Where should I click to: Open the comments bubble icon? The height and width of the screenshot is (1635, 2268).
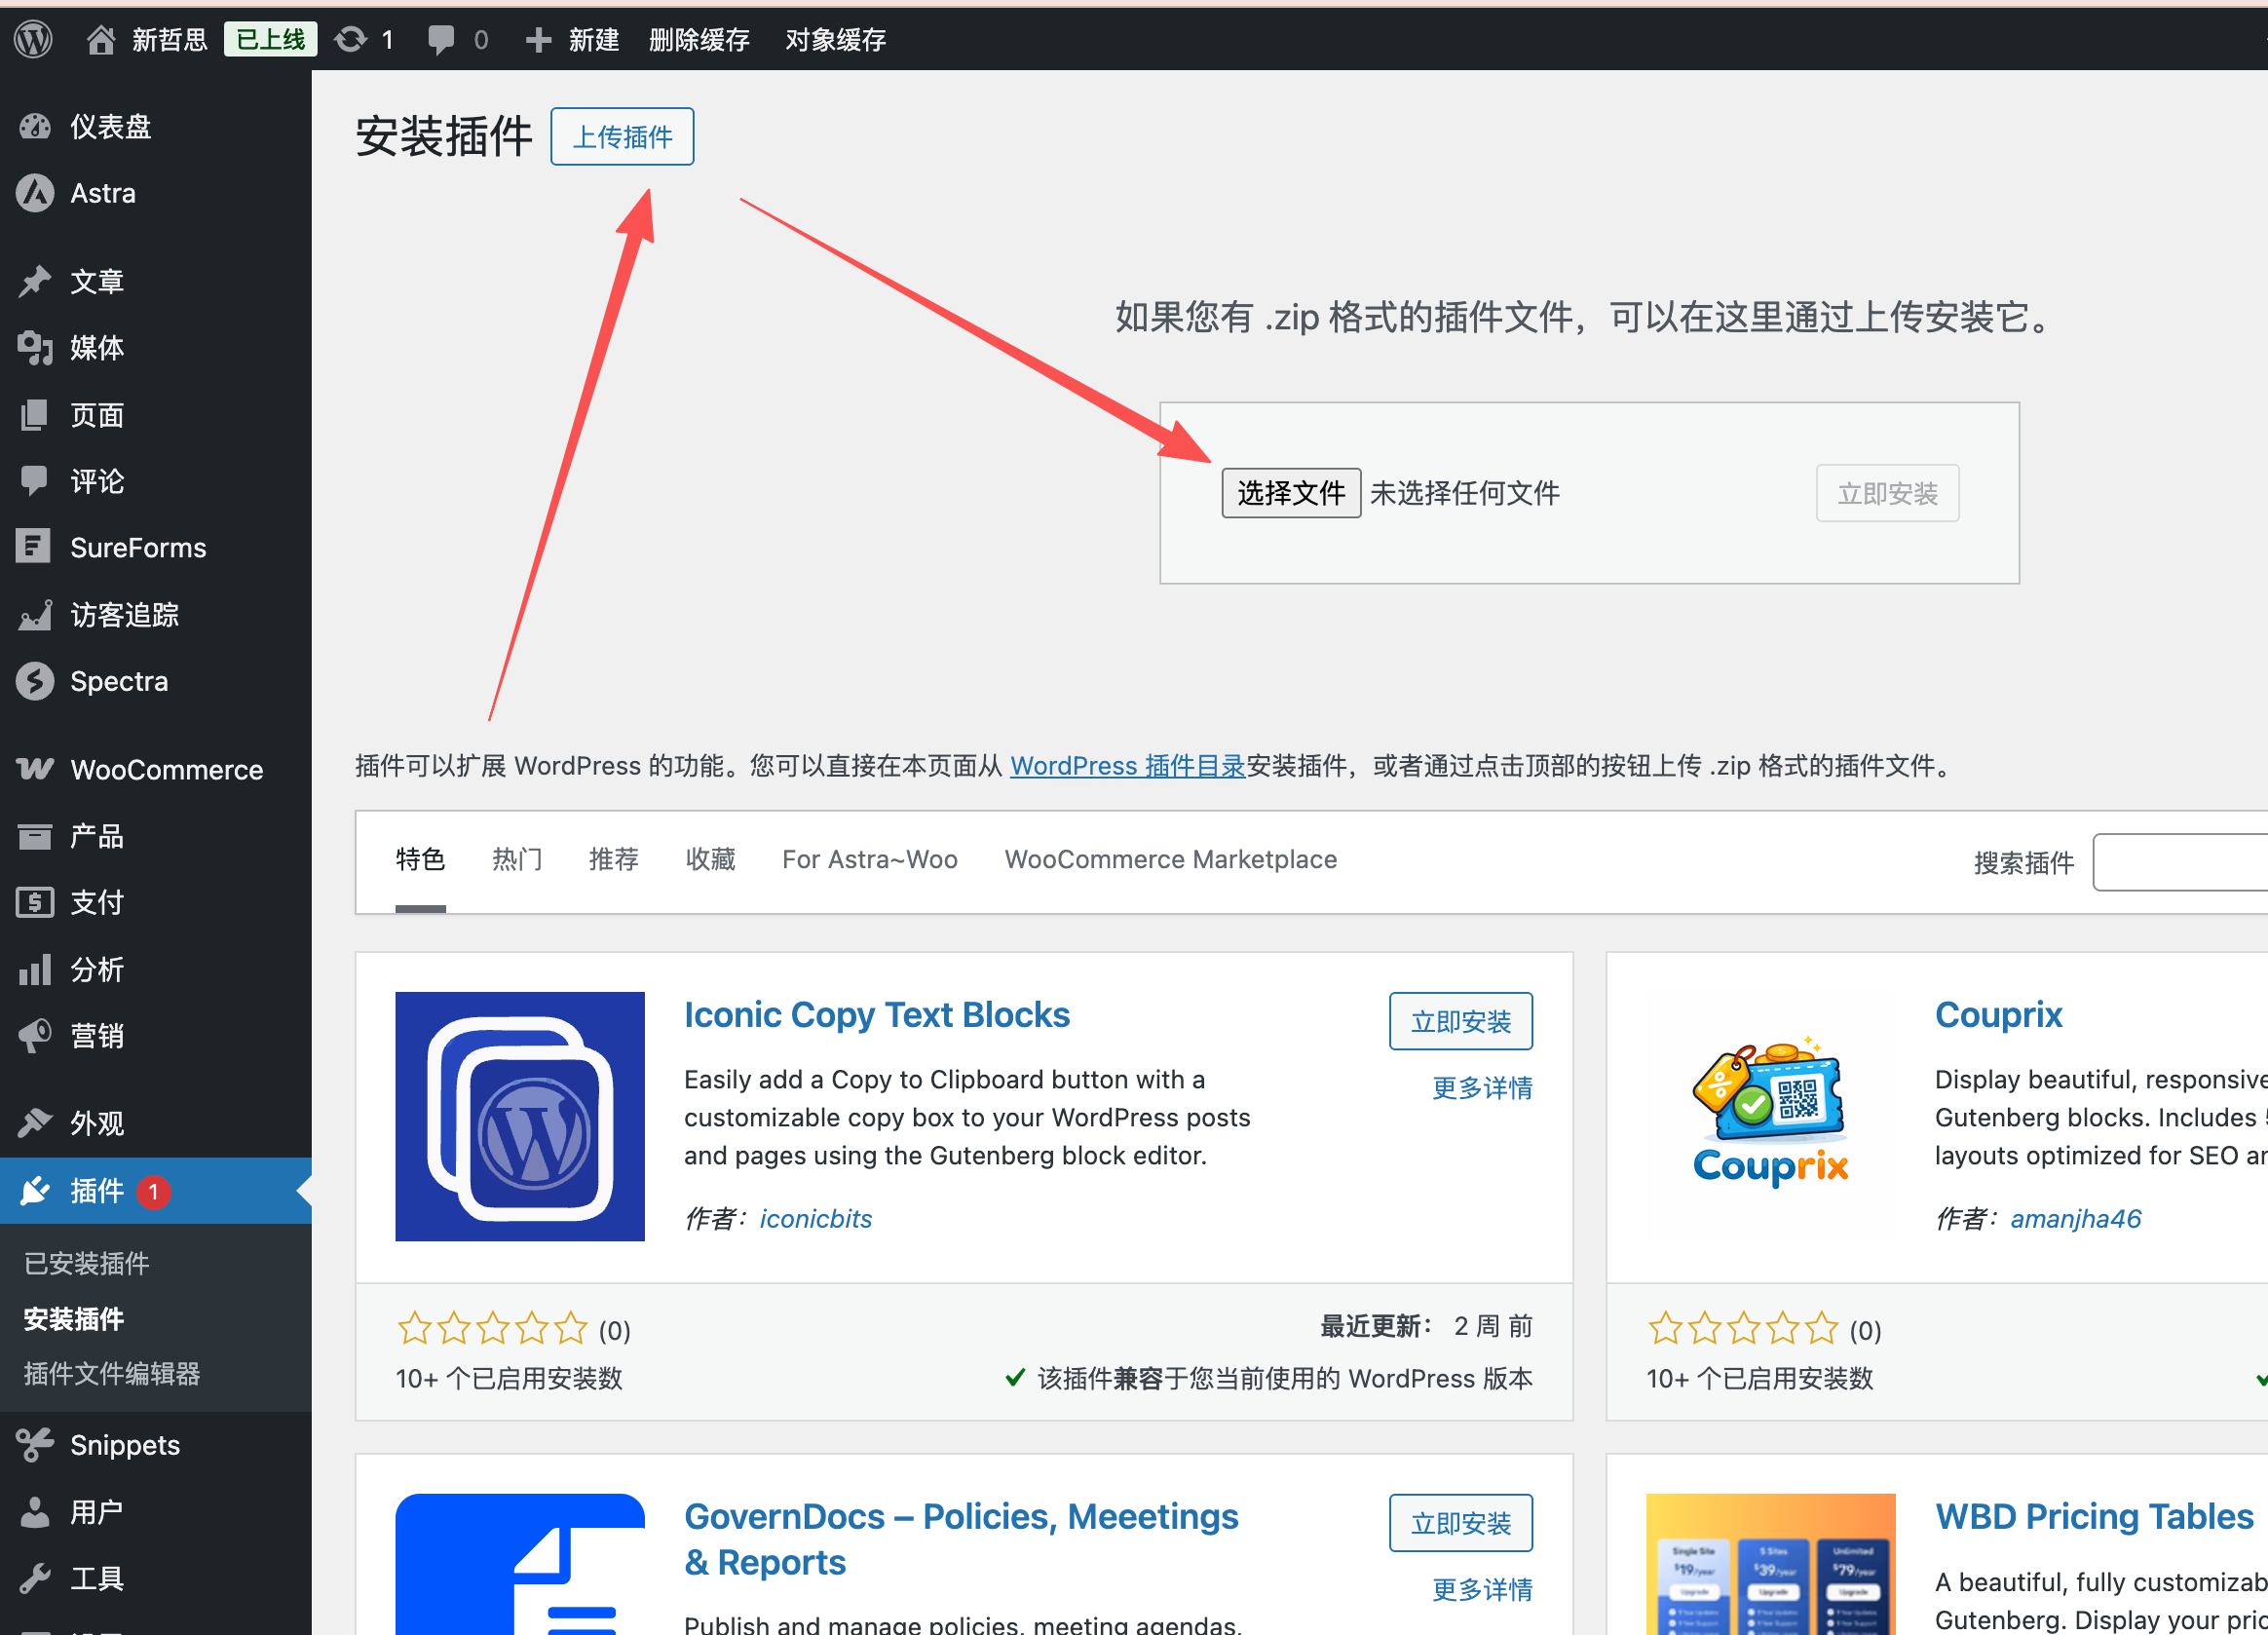[x=440, y=39]
